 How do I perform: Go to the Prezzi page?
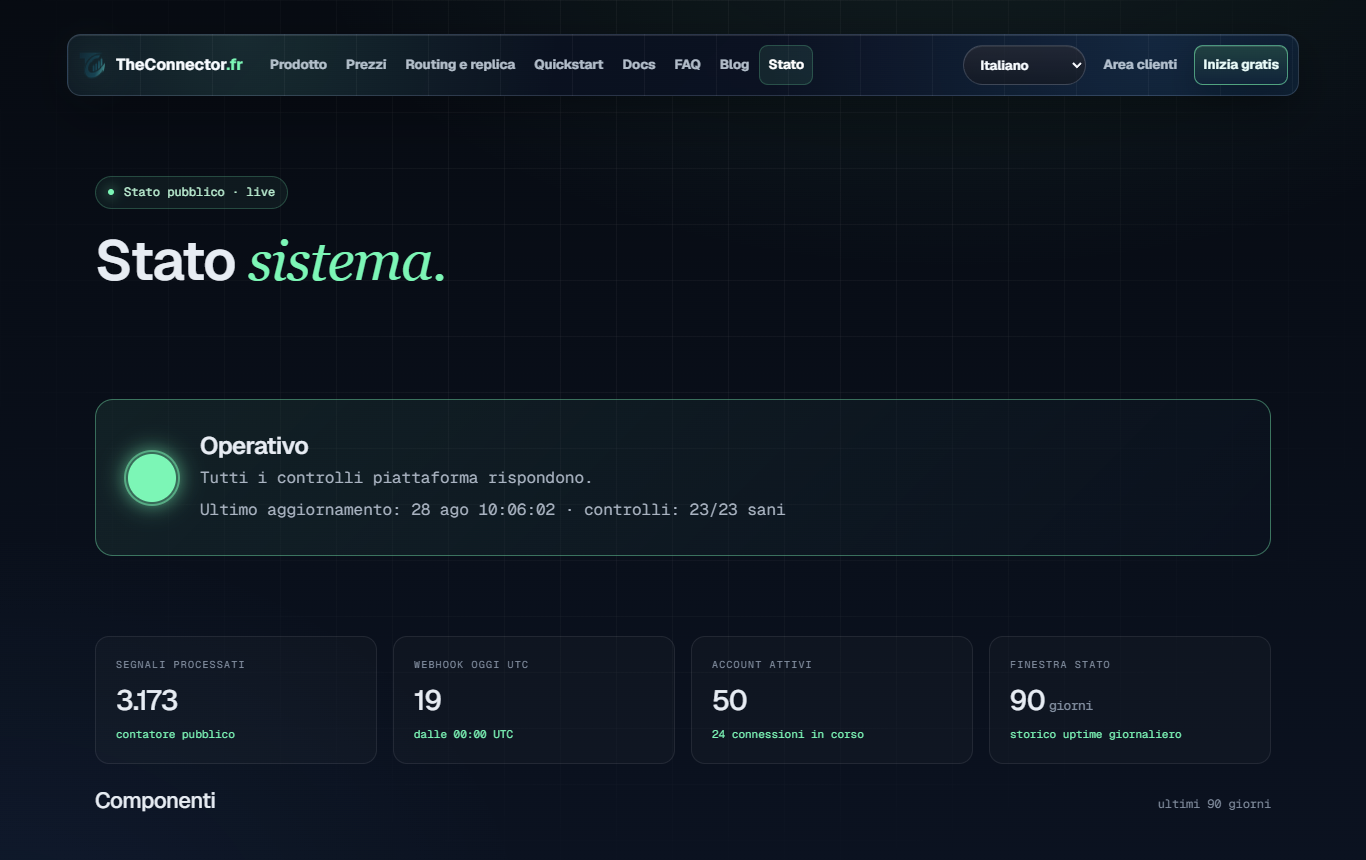[366, 65]
